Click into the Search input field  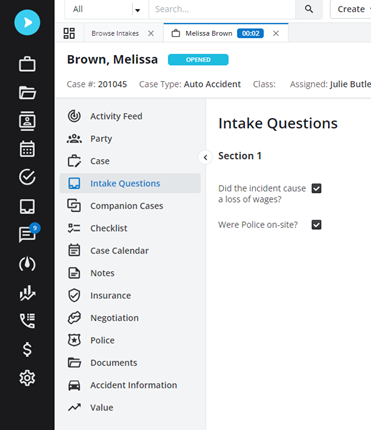(x=222, y=9)
